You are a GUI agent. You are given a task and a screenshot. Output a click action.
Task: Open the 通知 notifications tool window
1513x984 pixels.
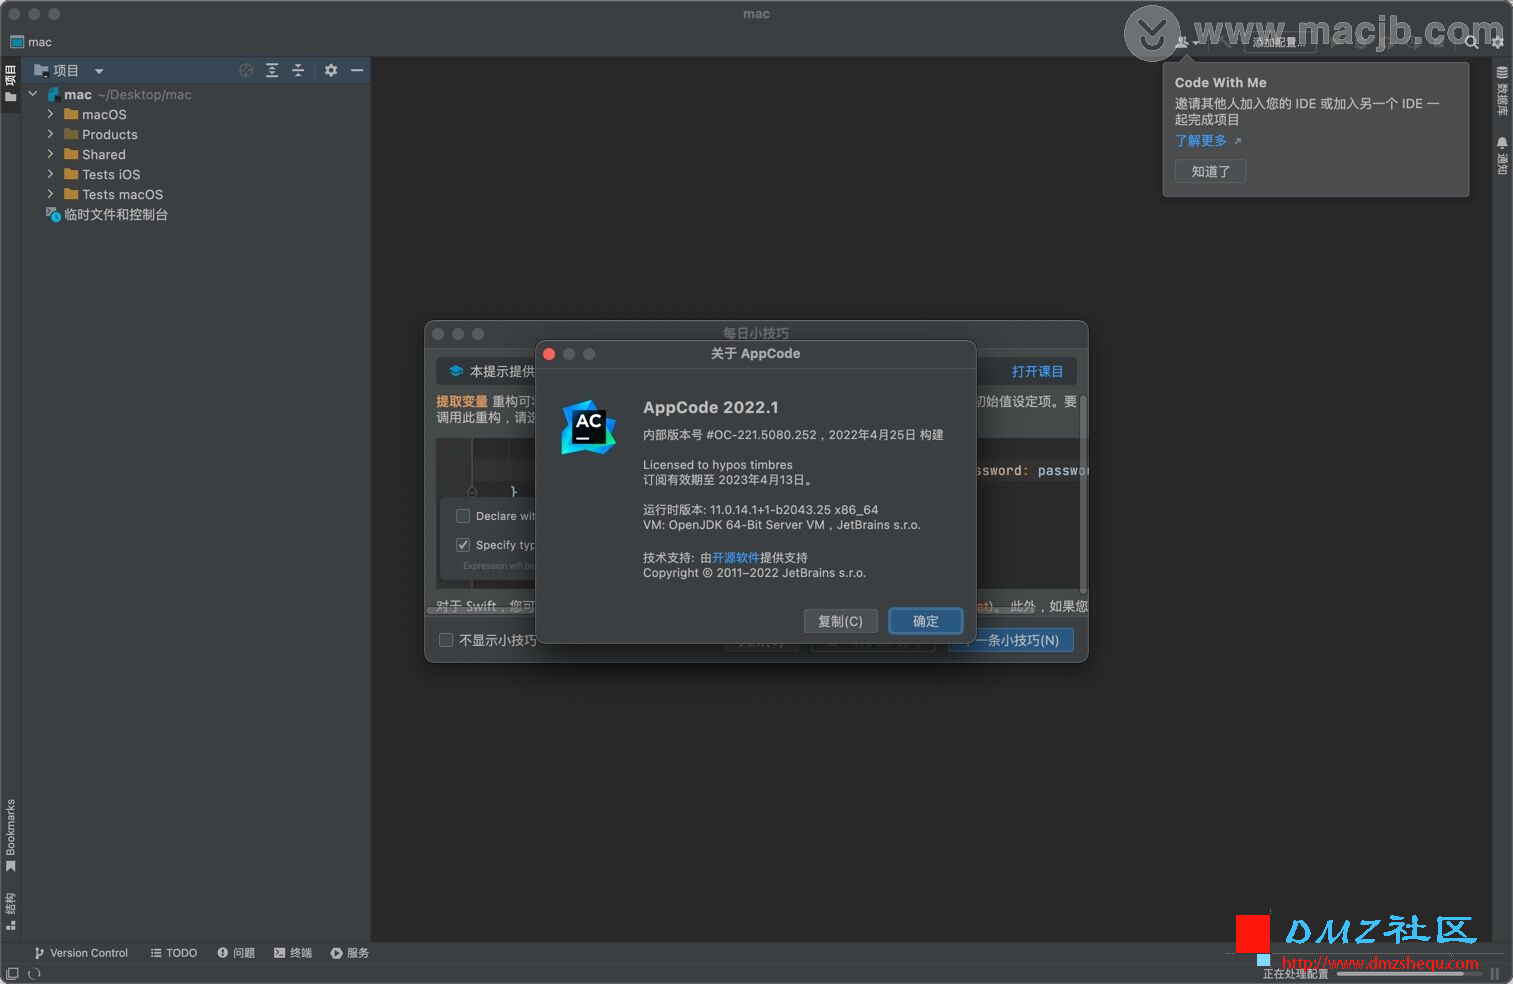1502,156
